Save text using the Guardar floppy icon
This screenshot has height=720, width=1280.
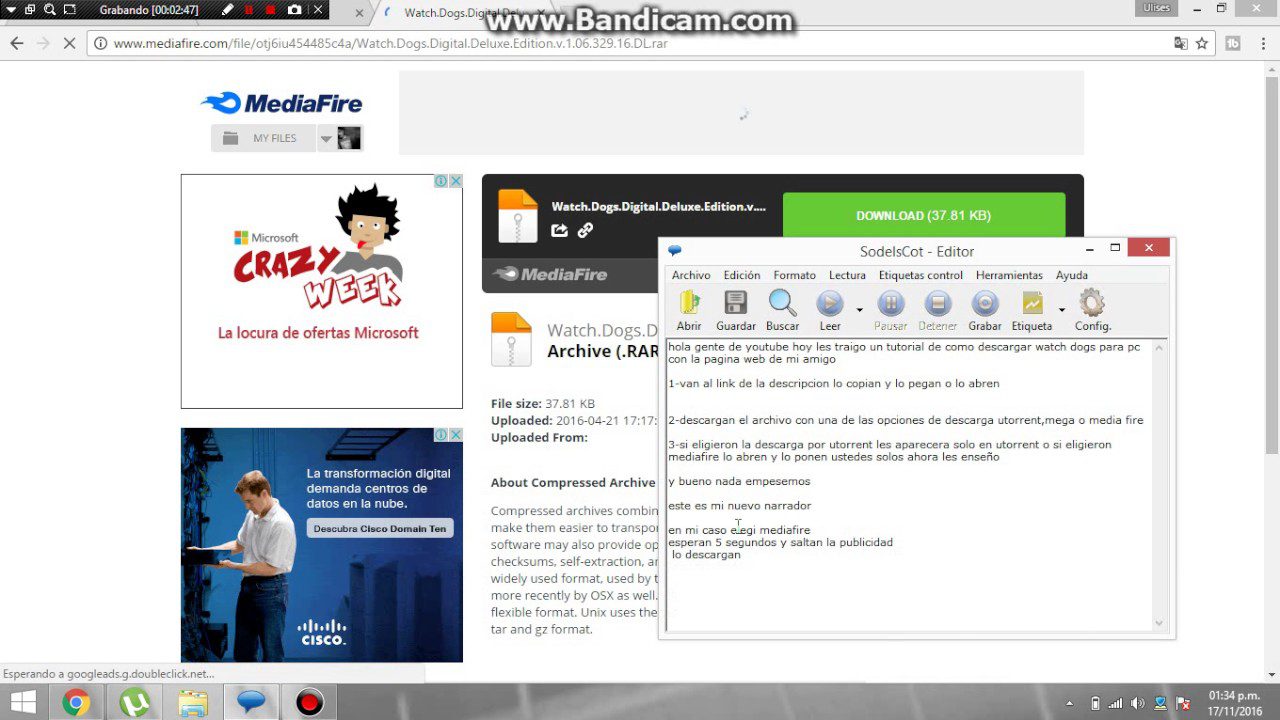(736, 310)
